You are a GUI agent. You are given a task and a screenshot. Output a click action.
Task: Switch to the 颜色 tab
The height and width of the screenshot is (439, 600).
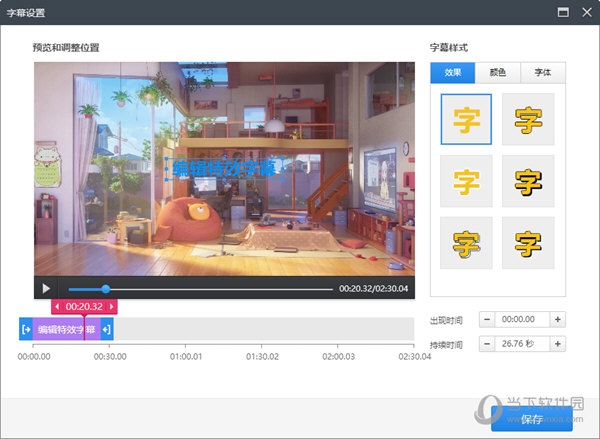[x=497, y=72]
